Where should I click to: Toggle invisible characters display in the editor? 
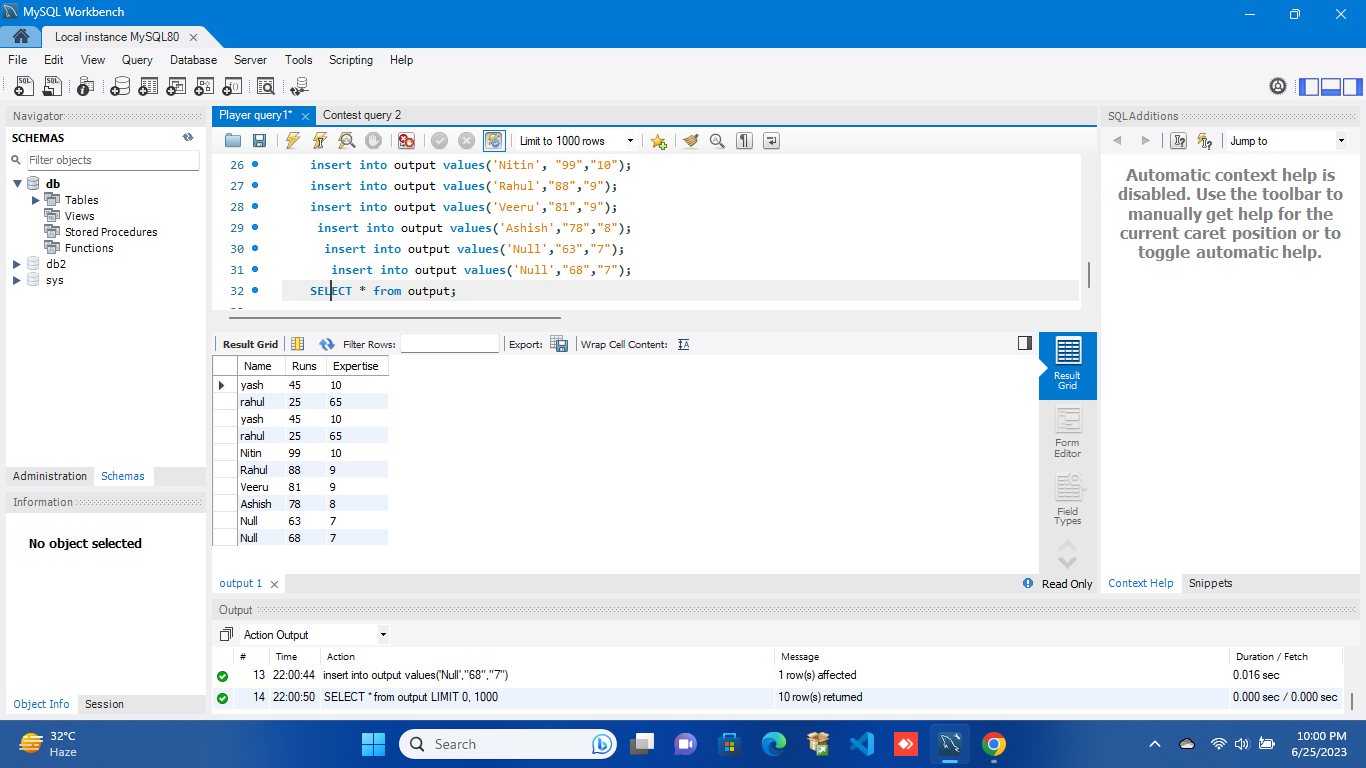744,140
